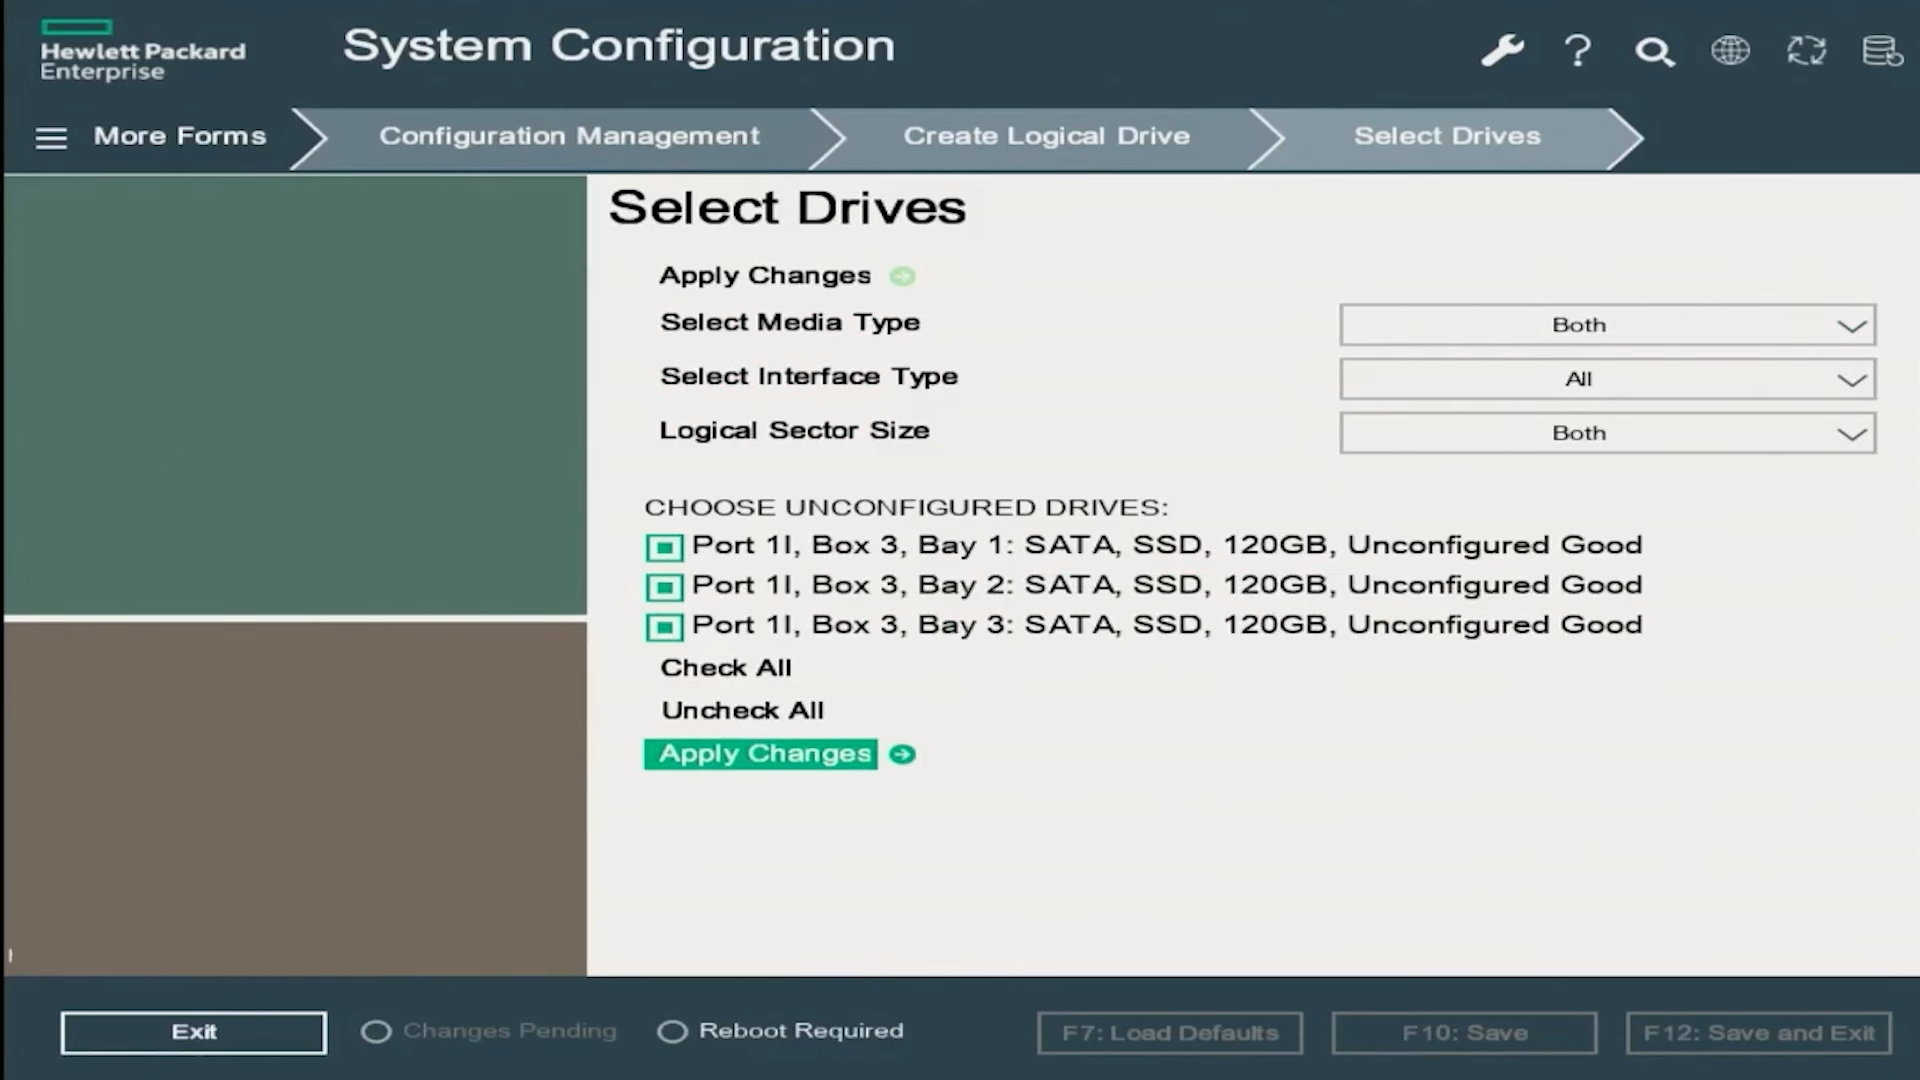Toggle the Bay 1 drive checkbox

point(664,547)
